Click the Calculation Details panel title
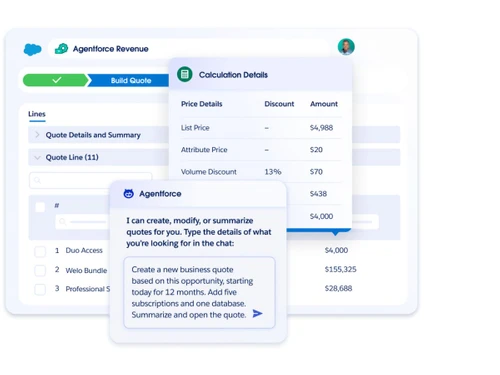Screen dimensions: 500x375 pos(233,75)
